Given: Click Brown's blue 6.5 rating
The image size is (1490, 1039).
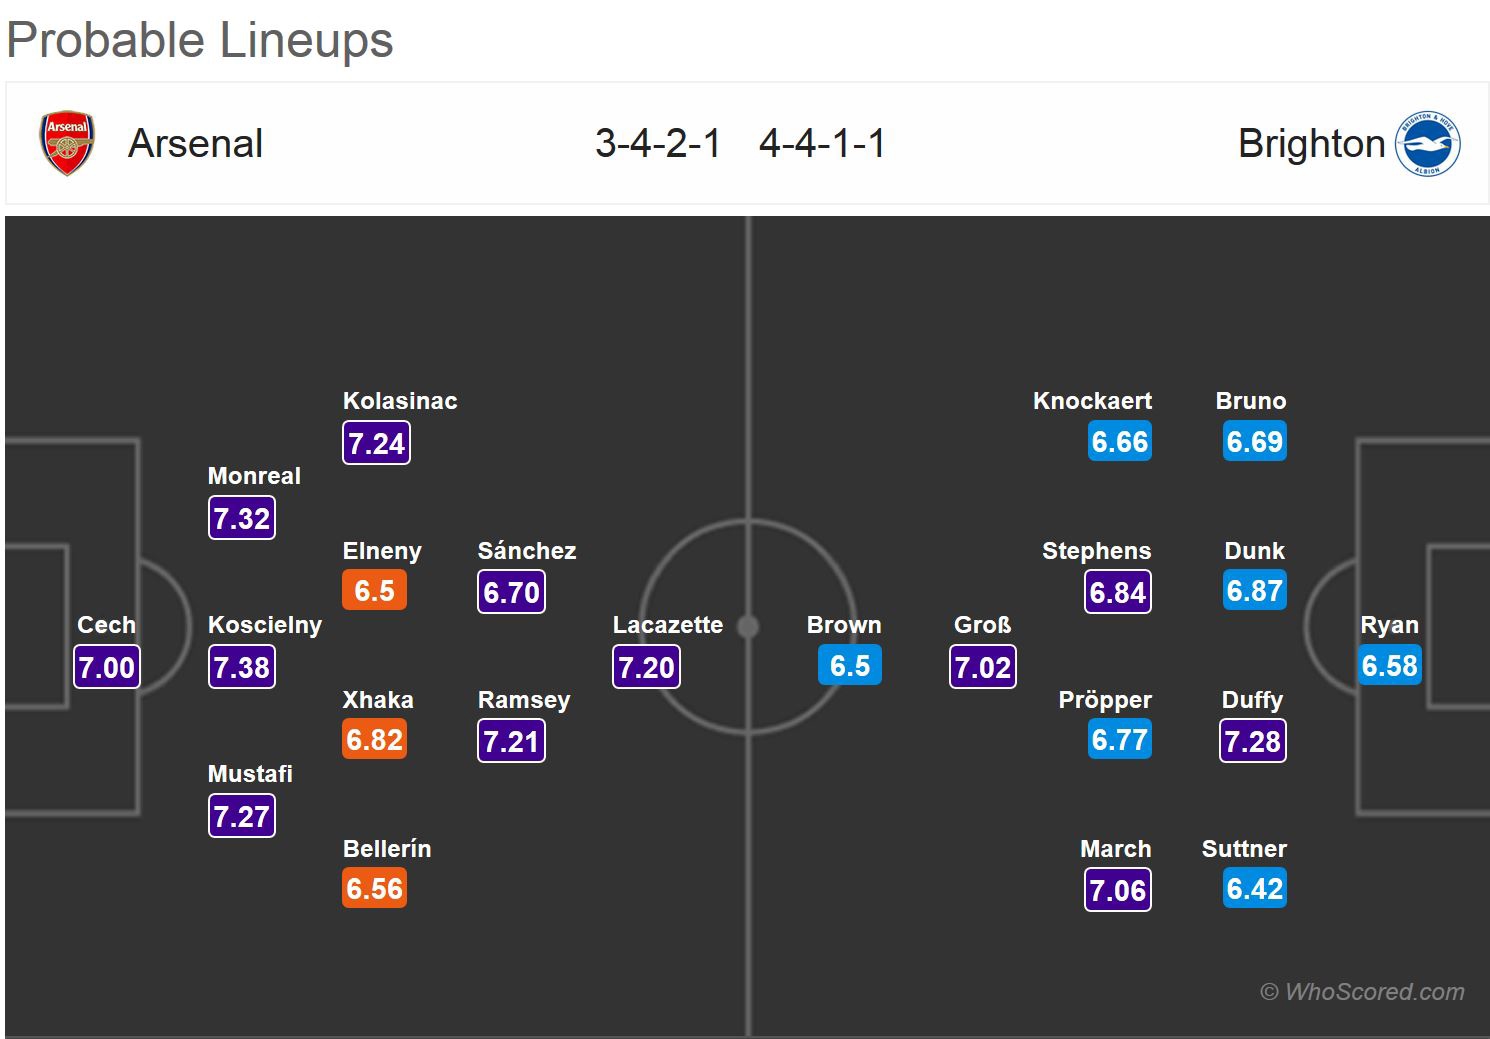Looking at the screenshot, I should click(x=849, y=666).
